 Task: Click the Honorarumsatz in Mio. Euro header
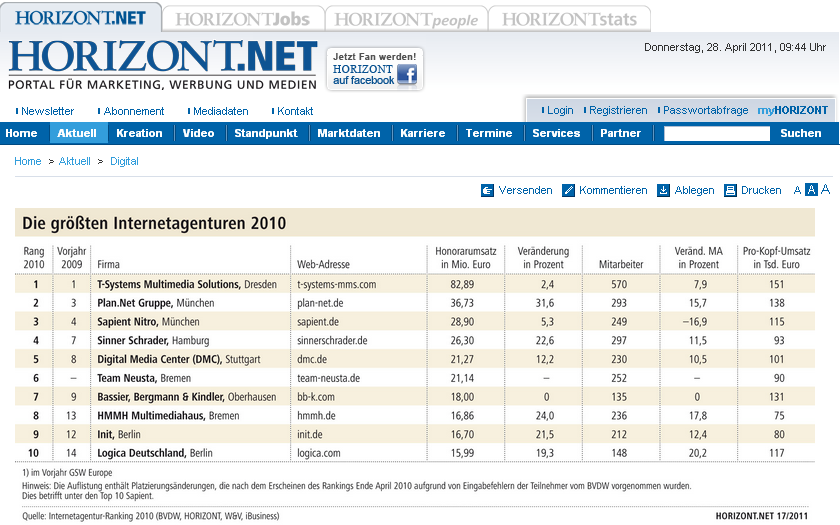(x=466, y=258)
